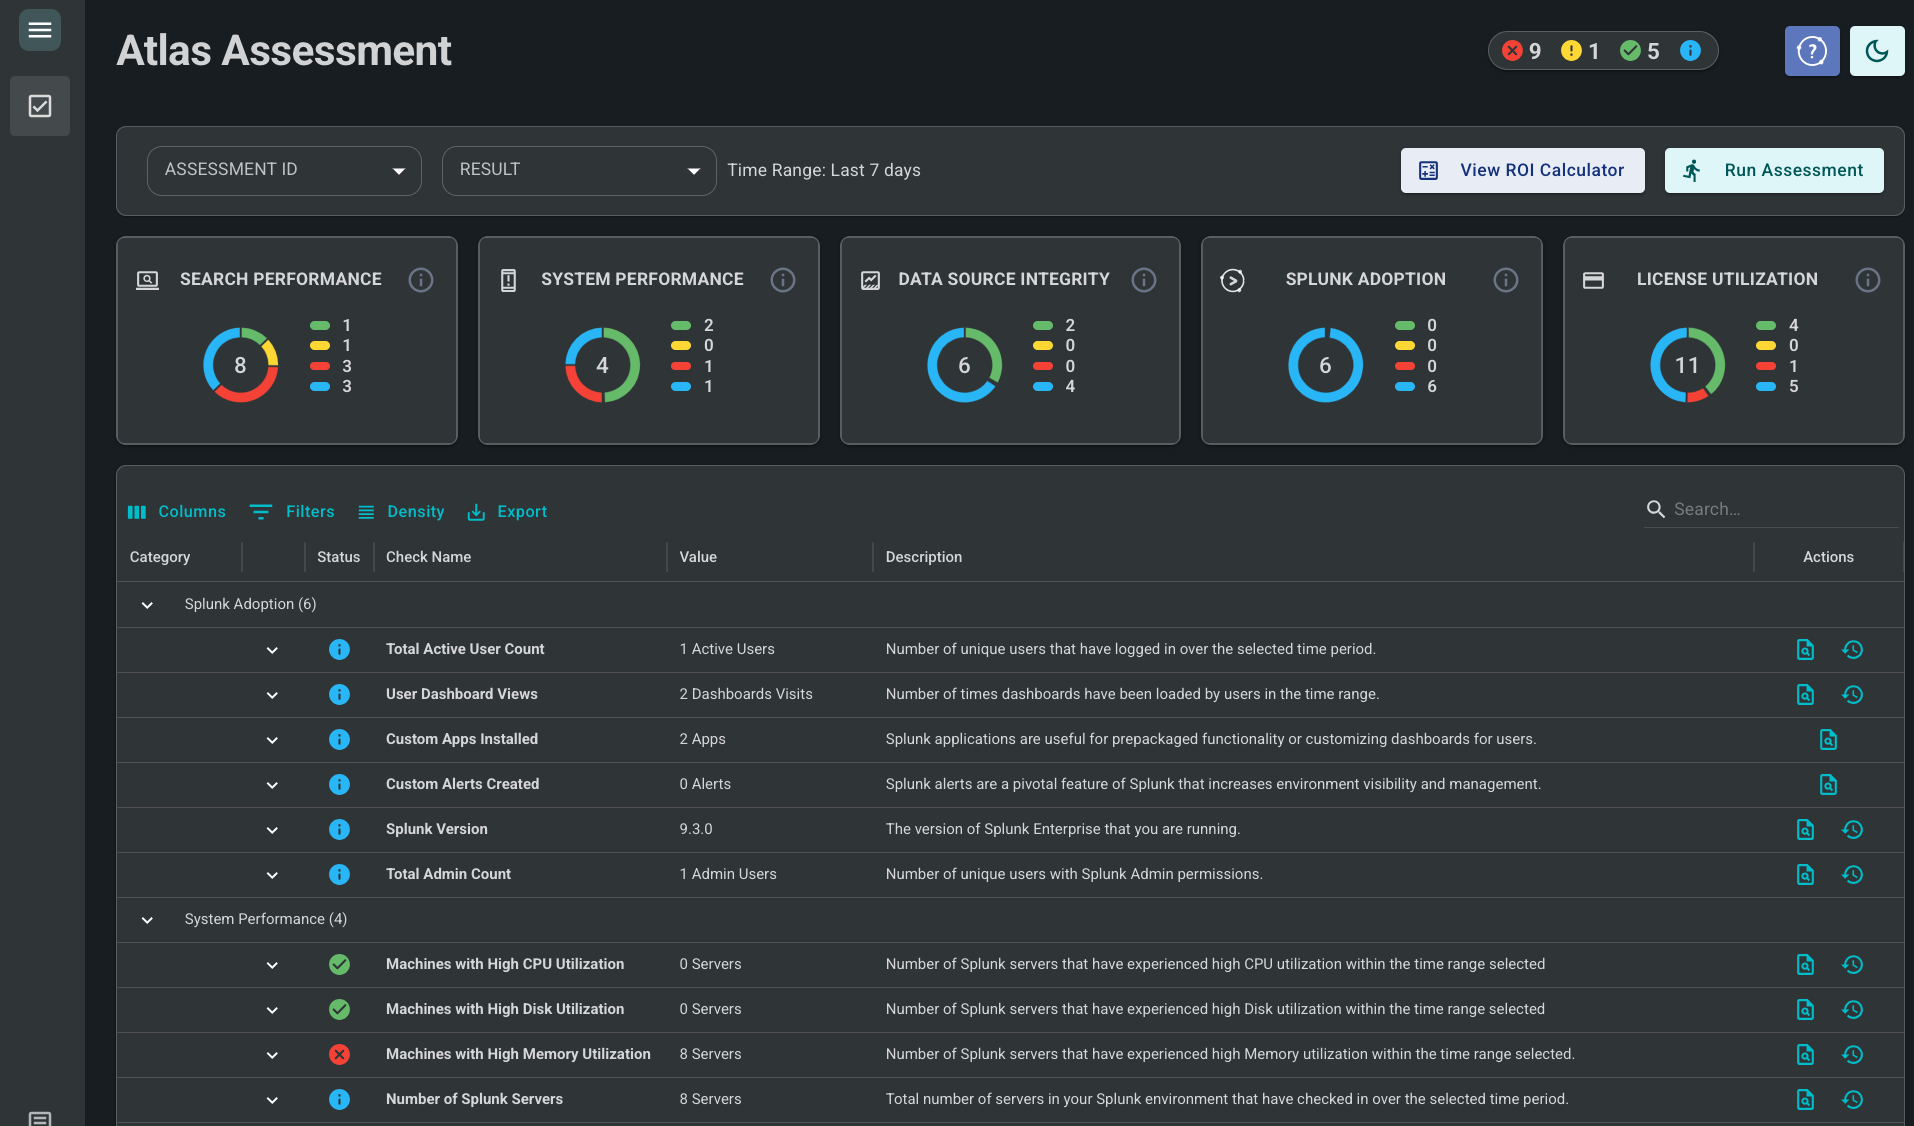This screenshot has height=1126, width=1914.
Task: Open search for High Memory Utilization row
Action: click(x=1805, y=1055)
